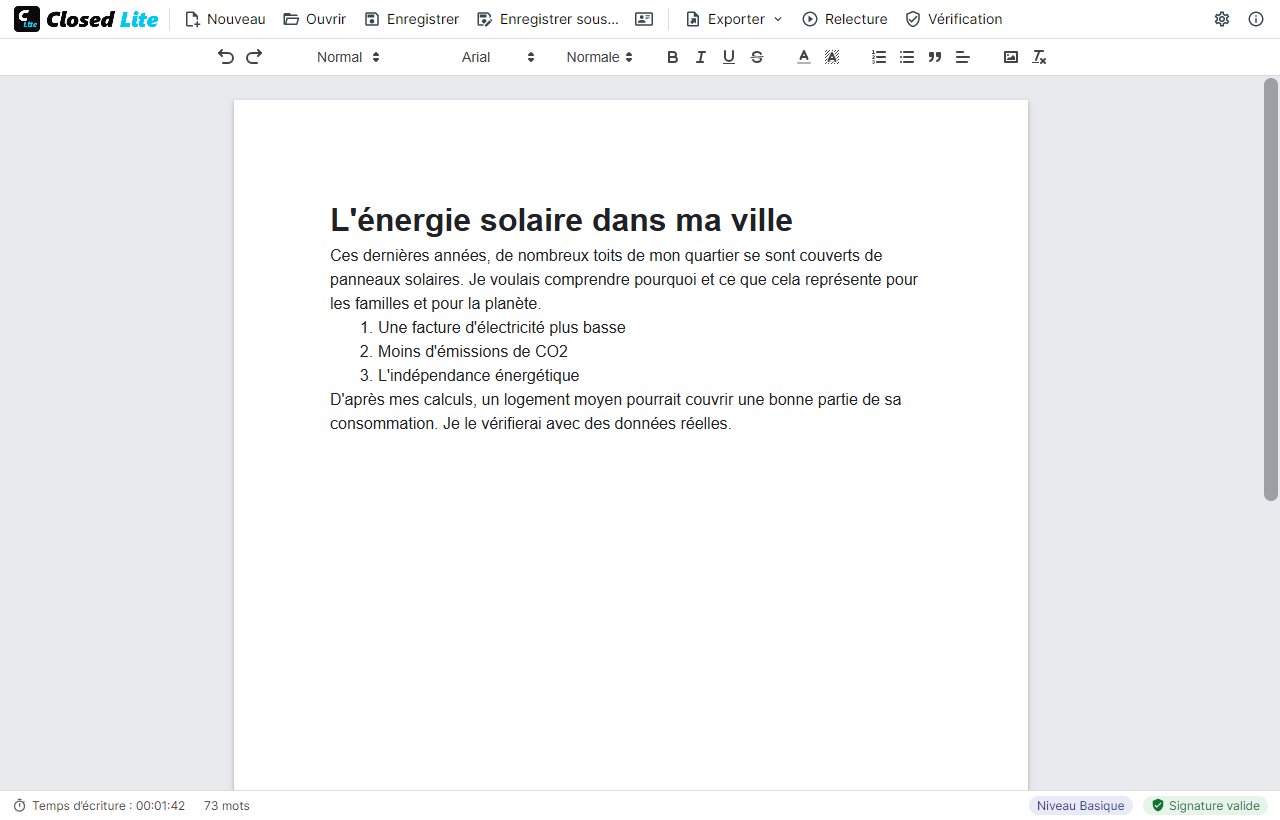
Task: Open the settings gear
Action: (1222, 19)
